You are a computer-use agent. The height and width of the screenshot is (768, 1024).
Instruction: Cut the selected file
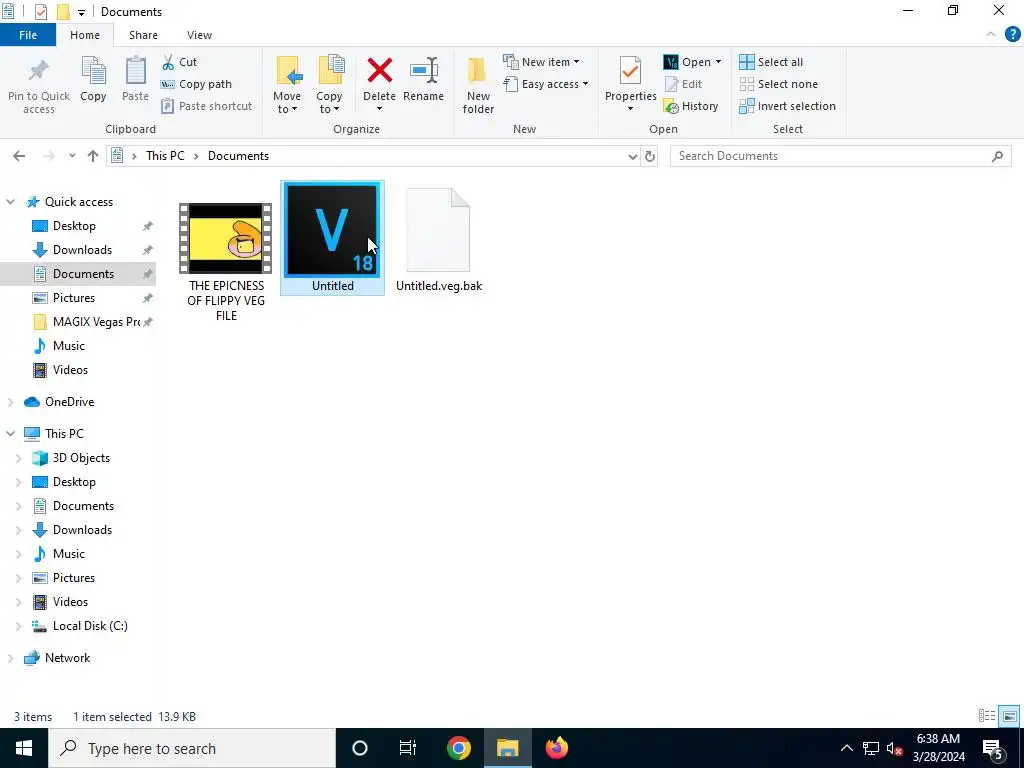180,62
